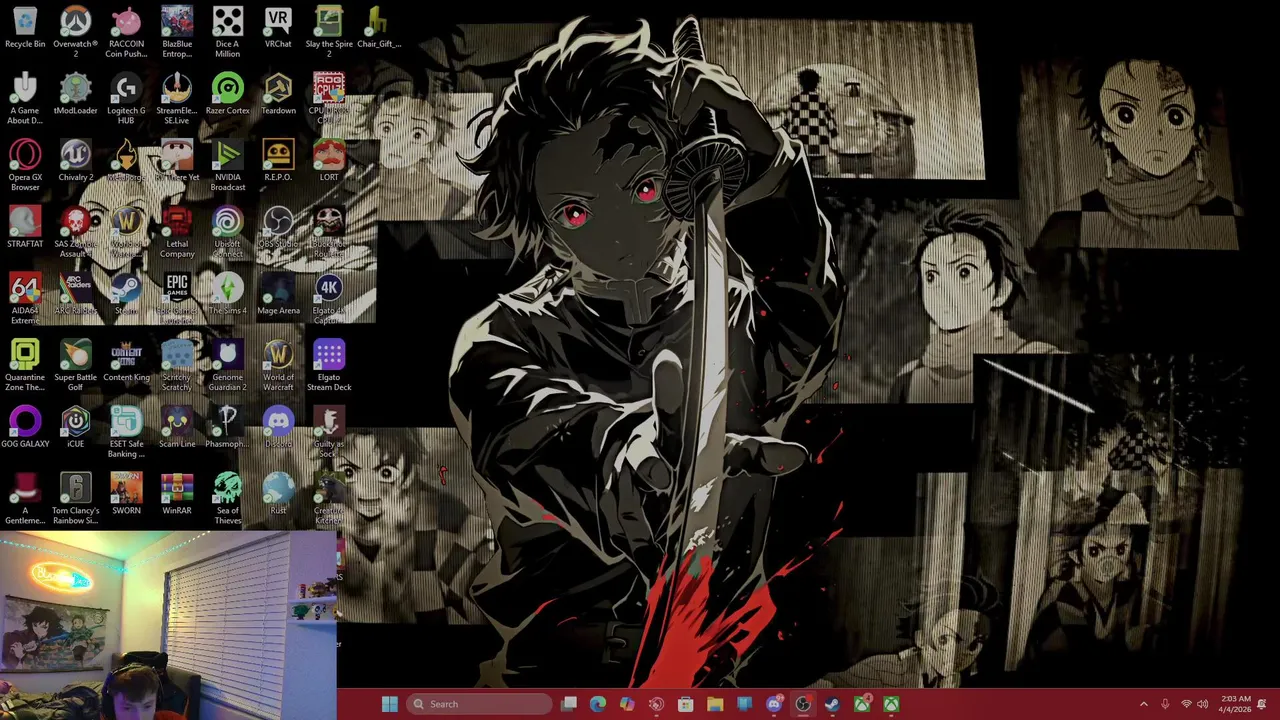Select Tom Clancy's Rainbow Six icon
The width and height of the screenshot is (1280, 720).
pyautogui.click(x=75, y=499)
